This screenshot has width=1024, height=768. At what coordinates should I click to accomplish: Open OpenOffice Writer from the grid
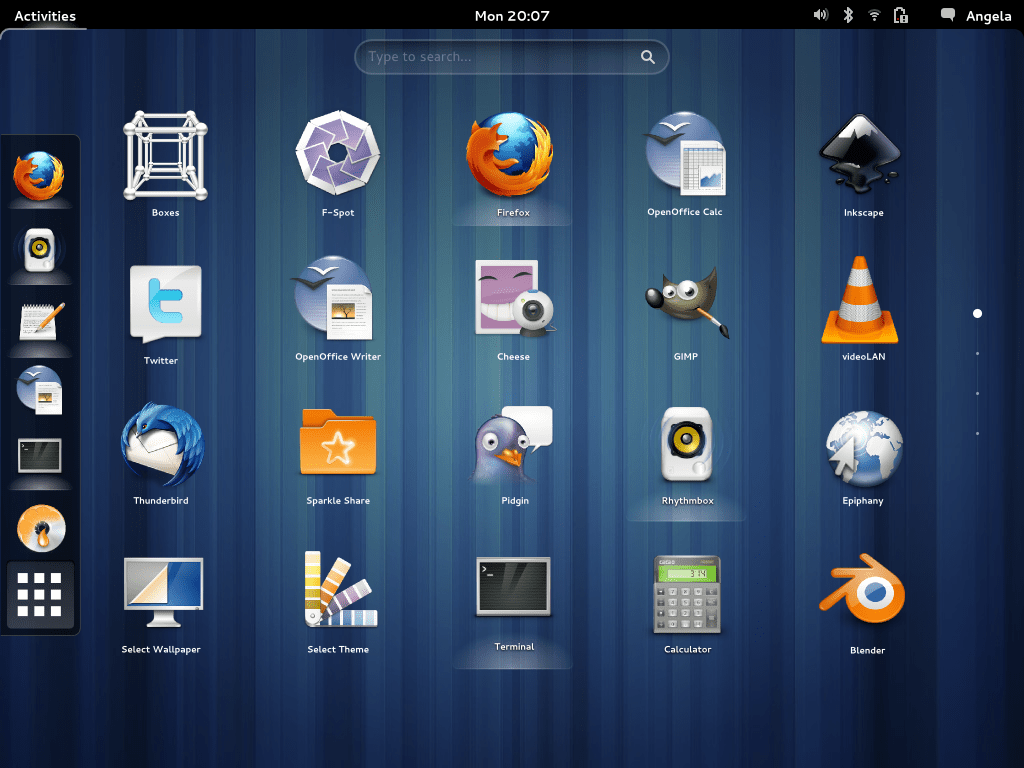(334, 298)
